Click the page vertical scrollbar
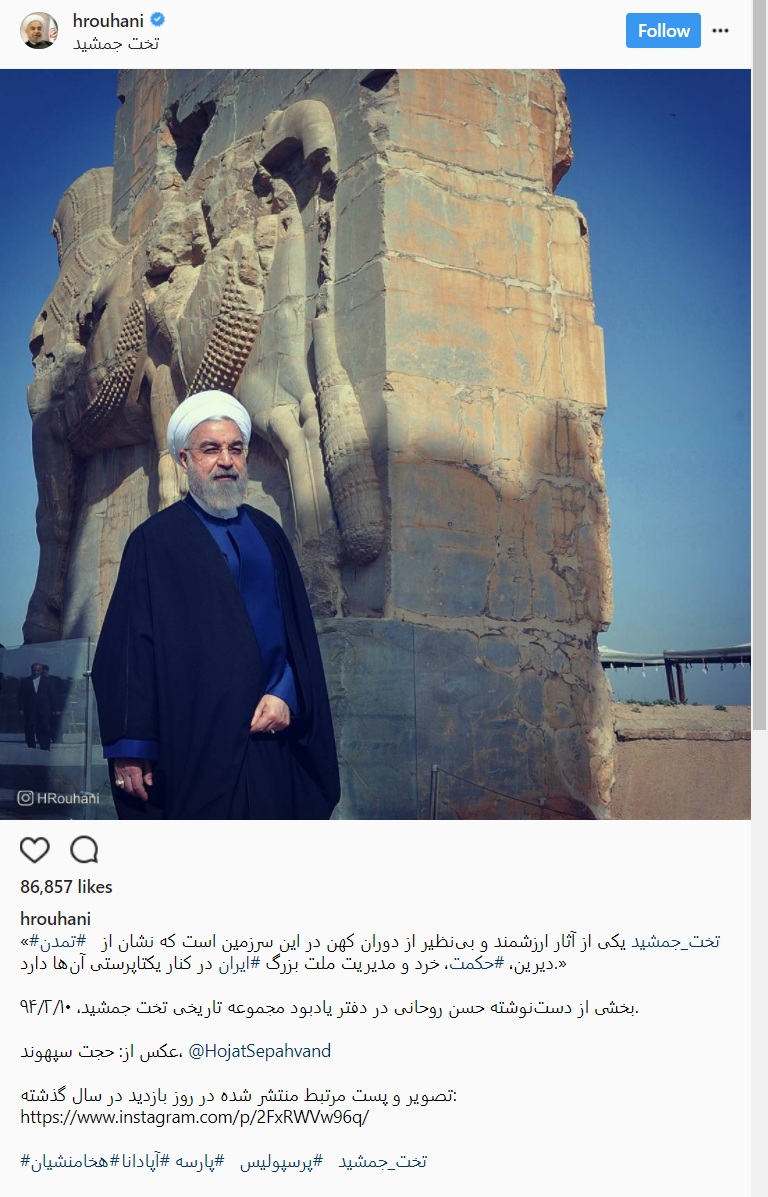The height and width of the screenshot is (1197, 768). pos(760,366)
